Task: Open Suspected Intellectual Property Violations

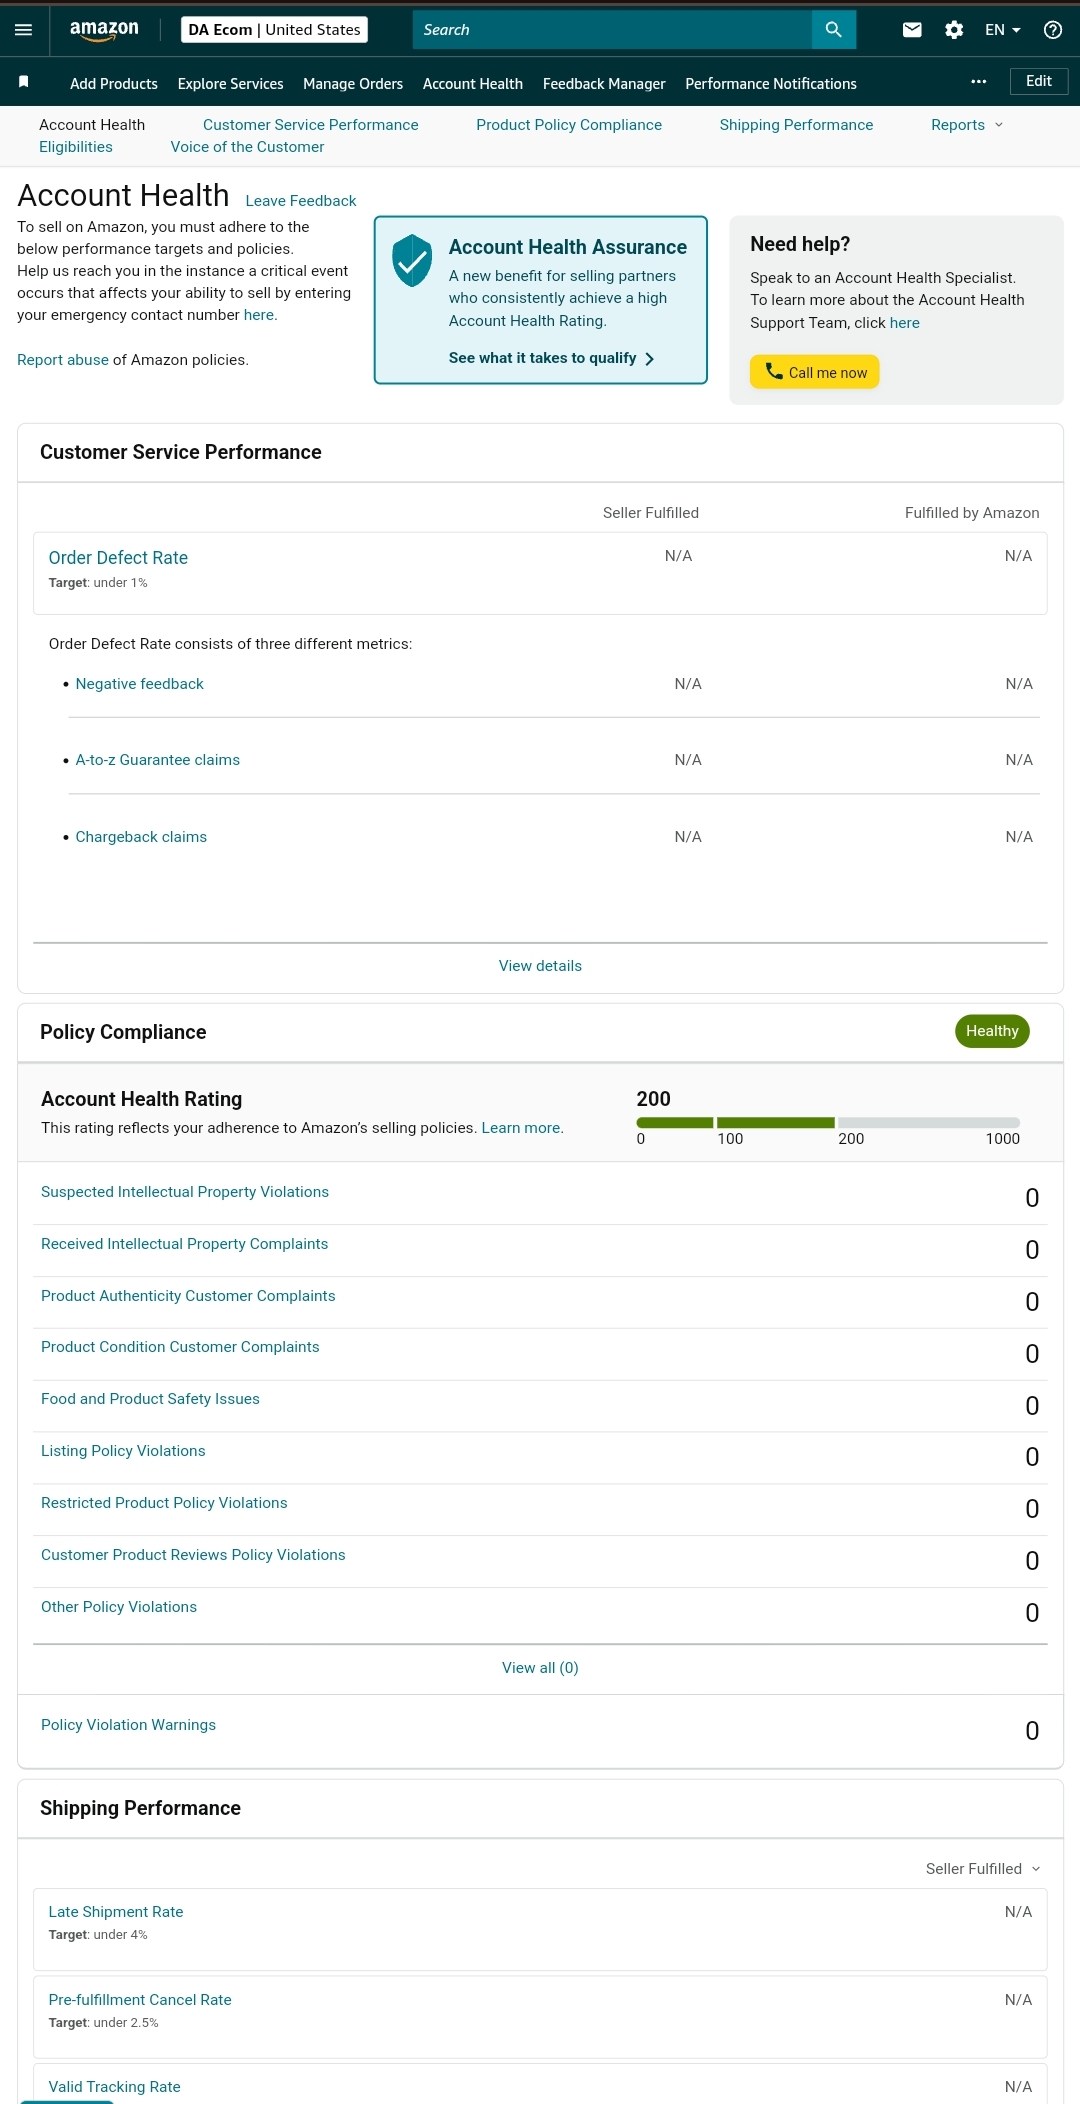Action: point(185,1192)
